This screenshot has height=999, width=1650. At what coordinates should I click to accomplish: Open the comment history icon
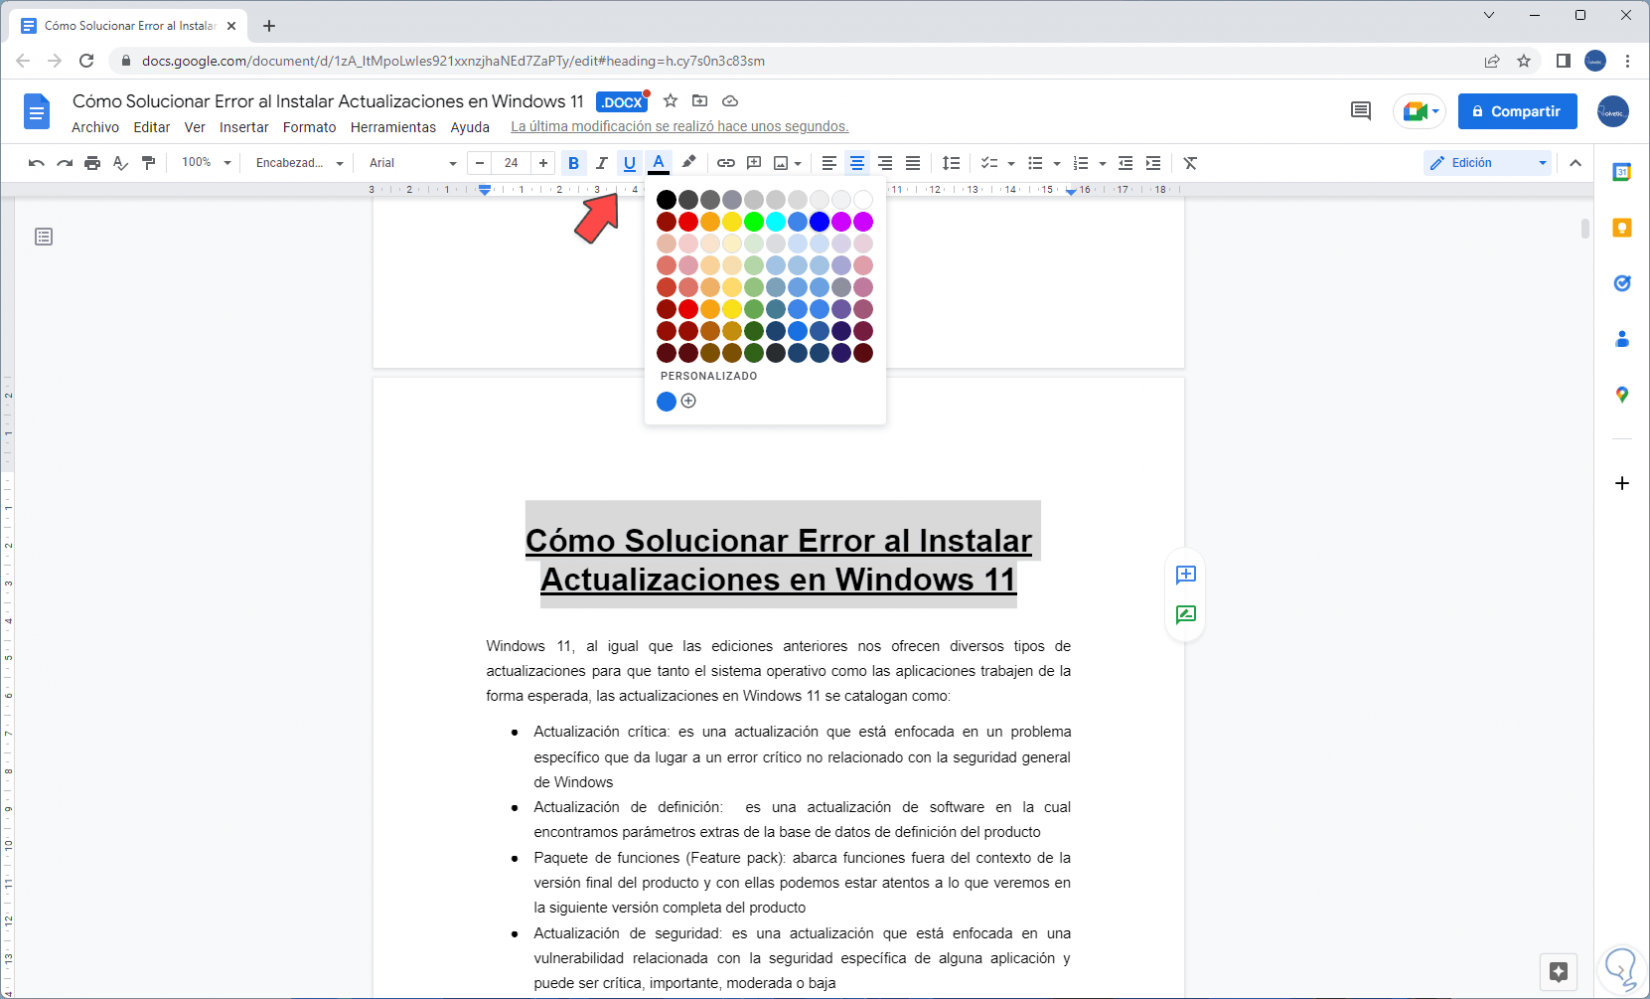(1360, 111)
